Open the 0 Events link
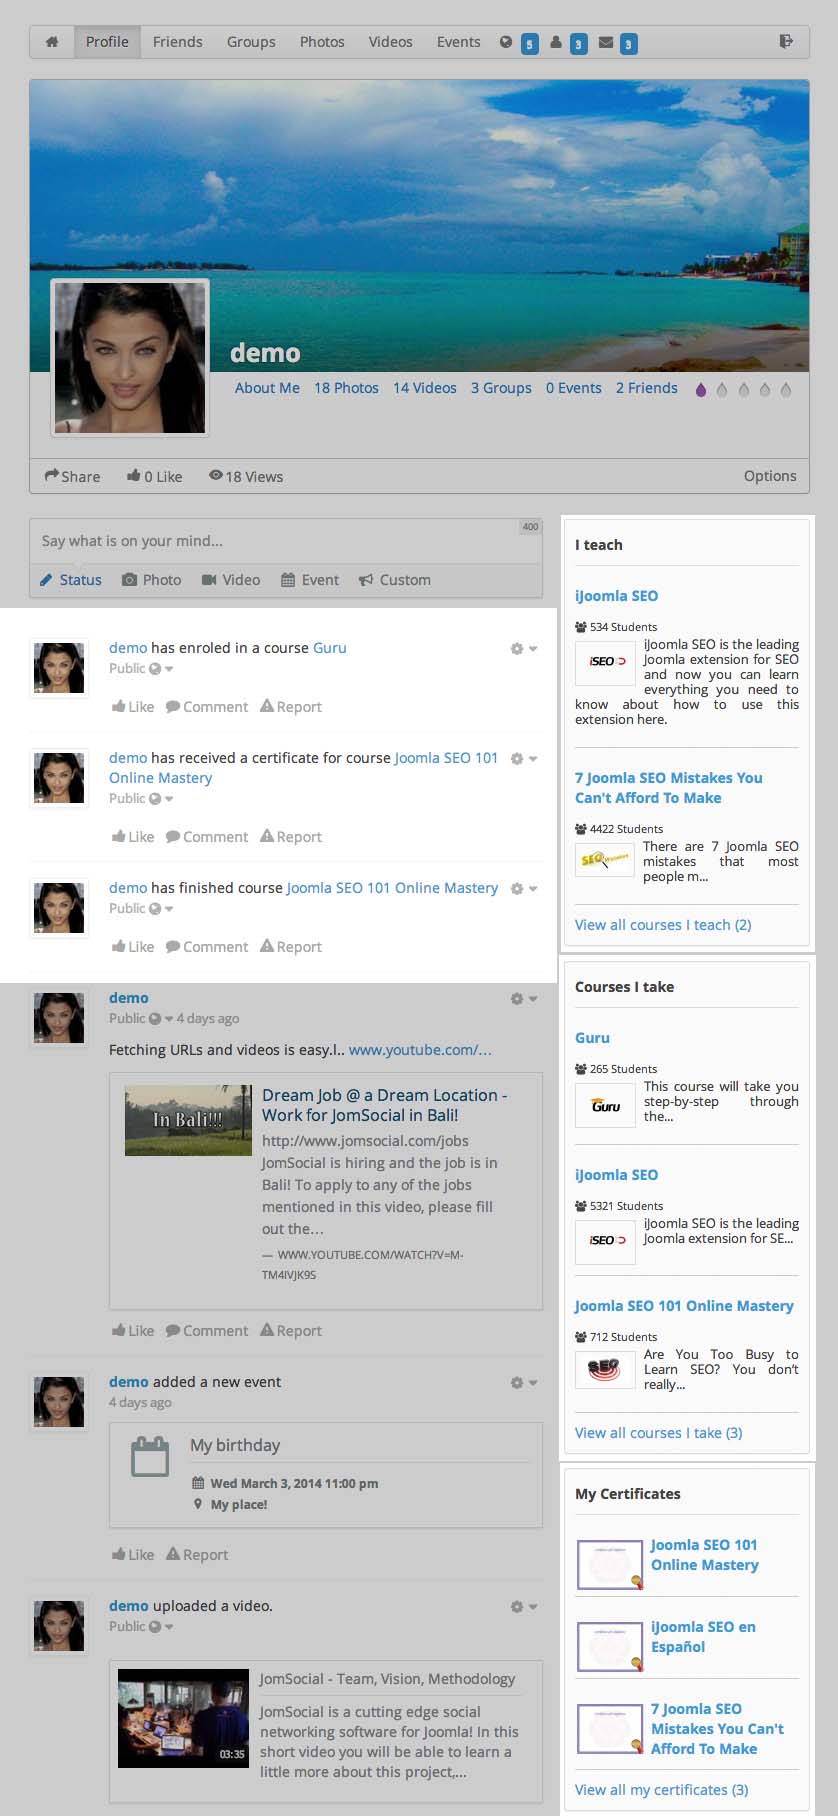 point(574,388)
